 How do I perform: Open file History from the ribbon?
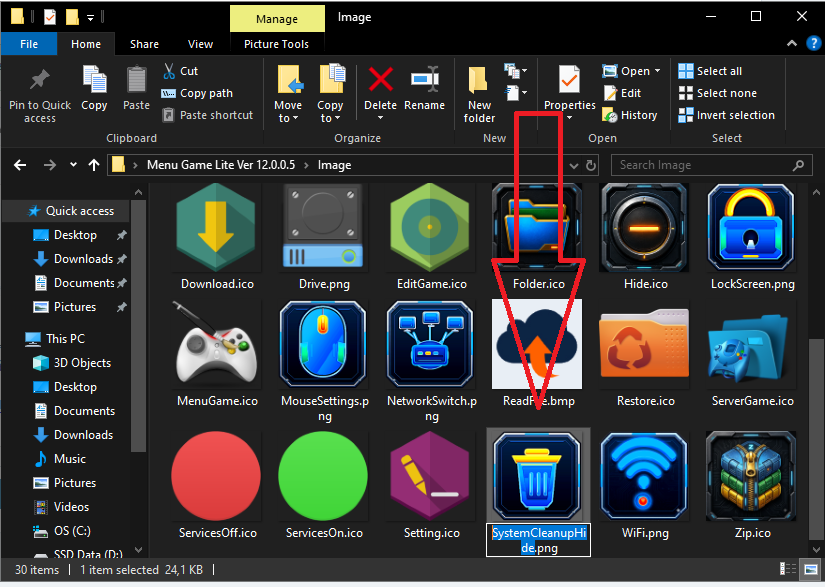pos(630,115)
